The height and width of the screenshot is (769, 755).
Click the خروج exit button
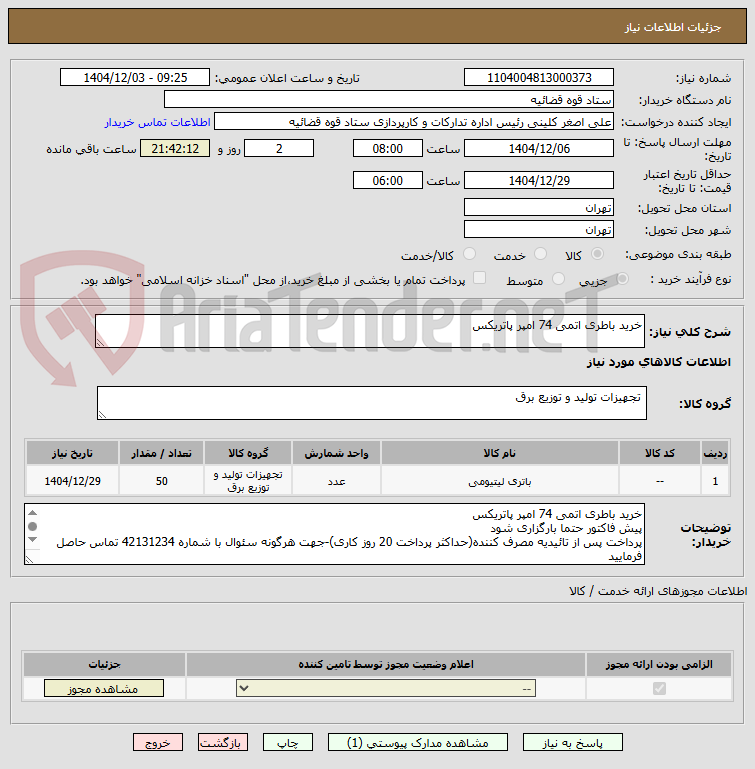pyautogui.click(x=157, y=743)
